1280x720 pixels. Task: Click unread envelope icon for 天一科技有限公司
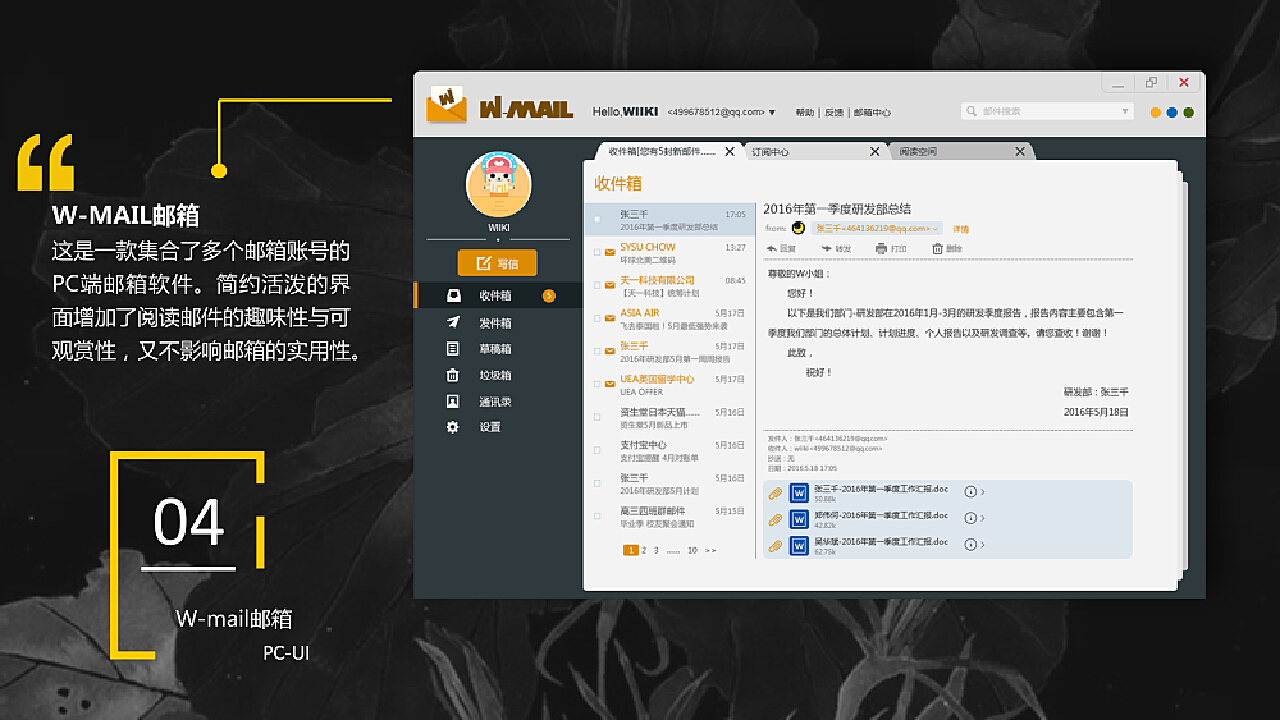(x=610, y=285)
